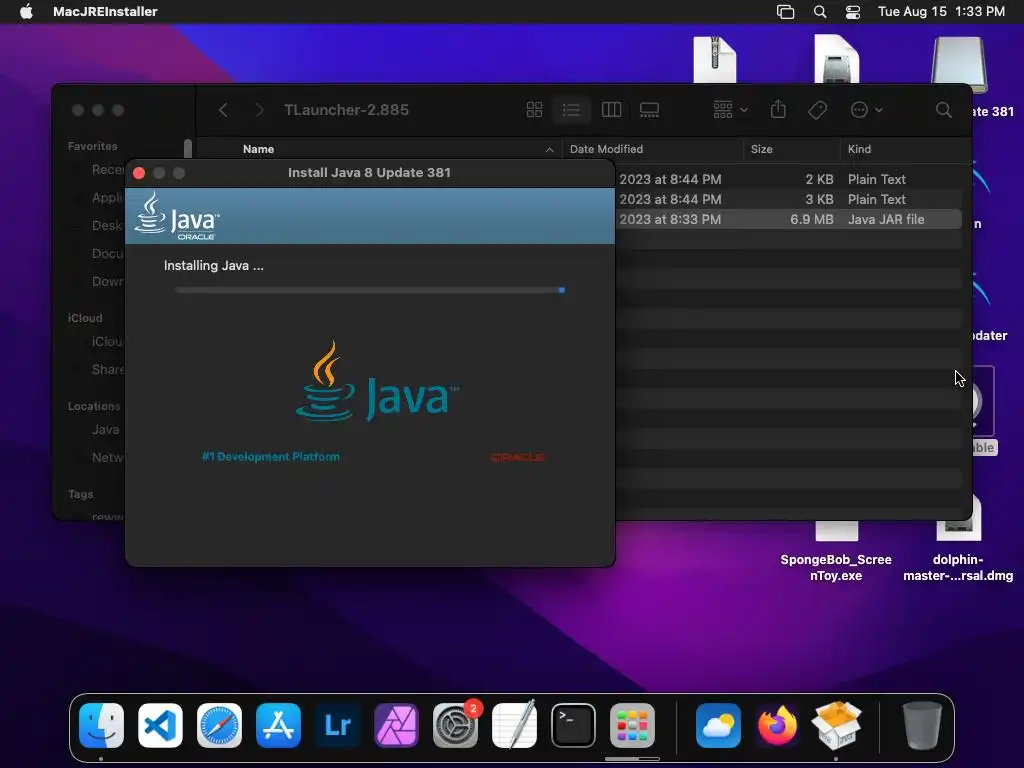The image size is (1024, 768).
Task: Toggle the Name column sort arrow
Action: [x=549, y=150]
